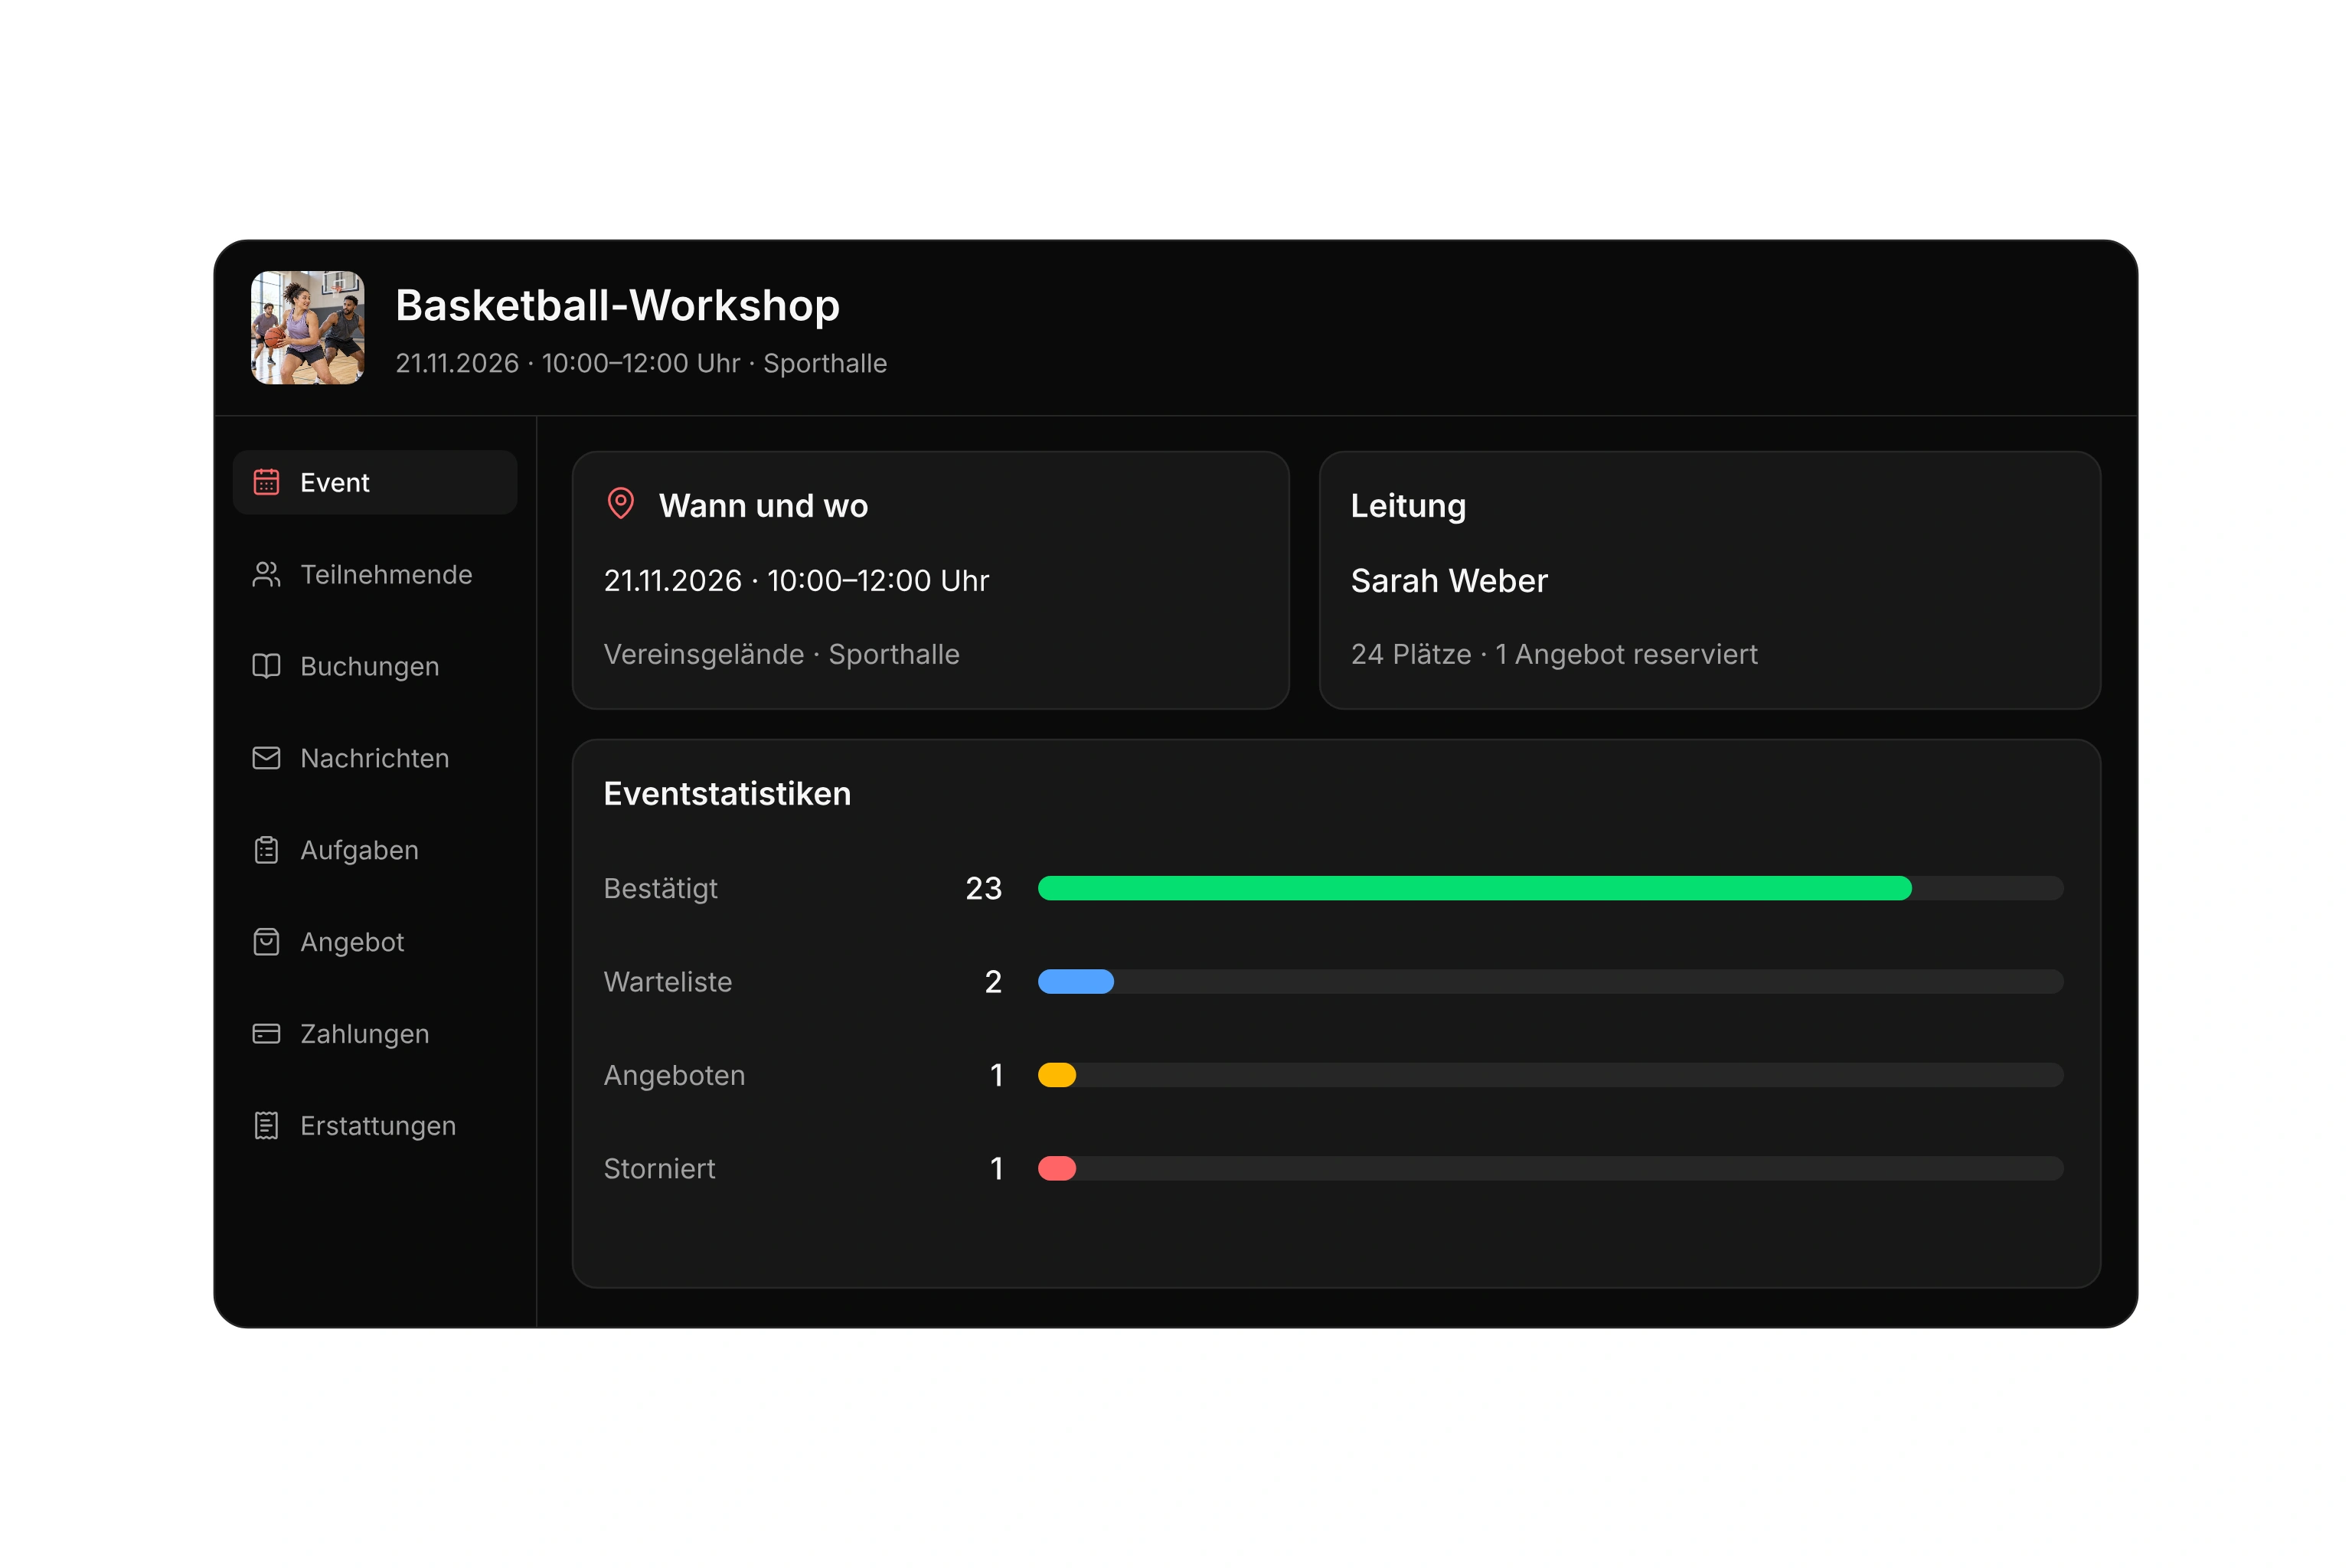Screen dimensions: 2352x1568
Task: Click the basketball workshop thumbnail image
Action: pyautogui.click(x=308, y=328)
